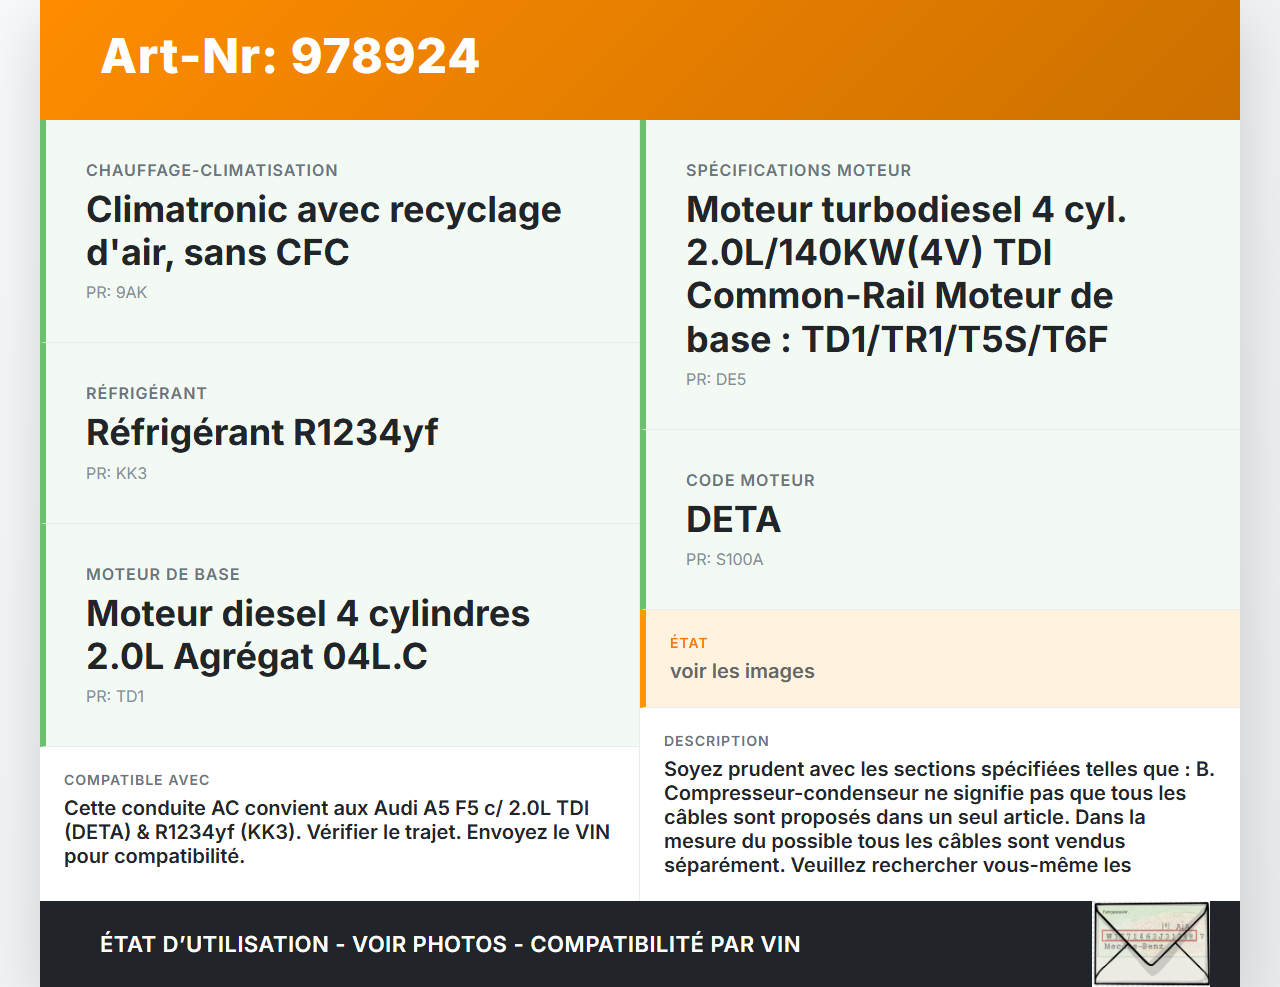Click the ÉTAT D'UTILISATION footer banner text
Image resolution: width=1280 pixels, height=987 pixels.
[x=450, y=944]
